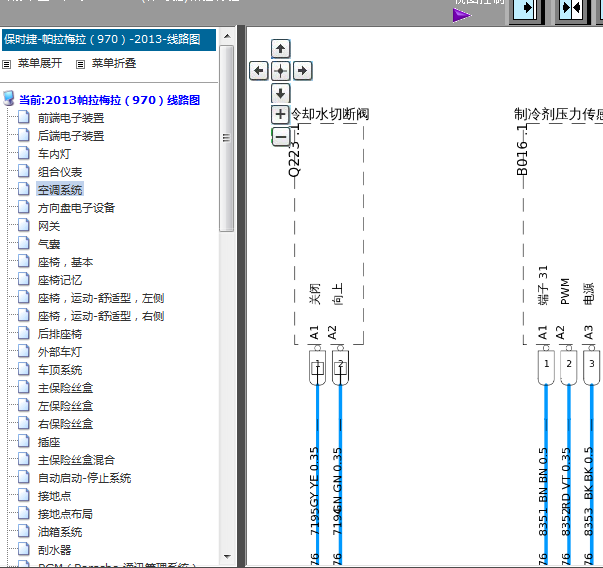Expand all menus via 菜单展开
Viewport: 603px width, 568px height.
[43, 63]
